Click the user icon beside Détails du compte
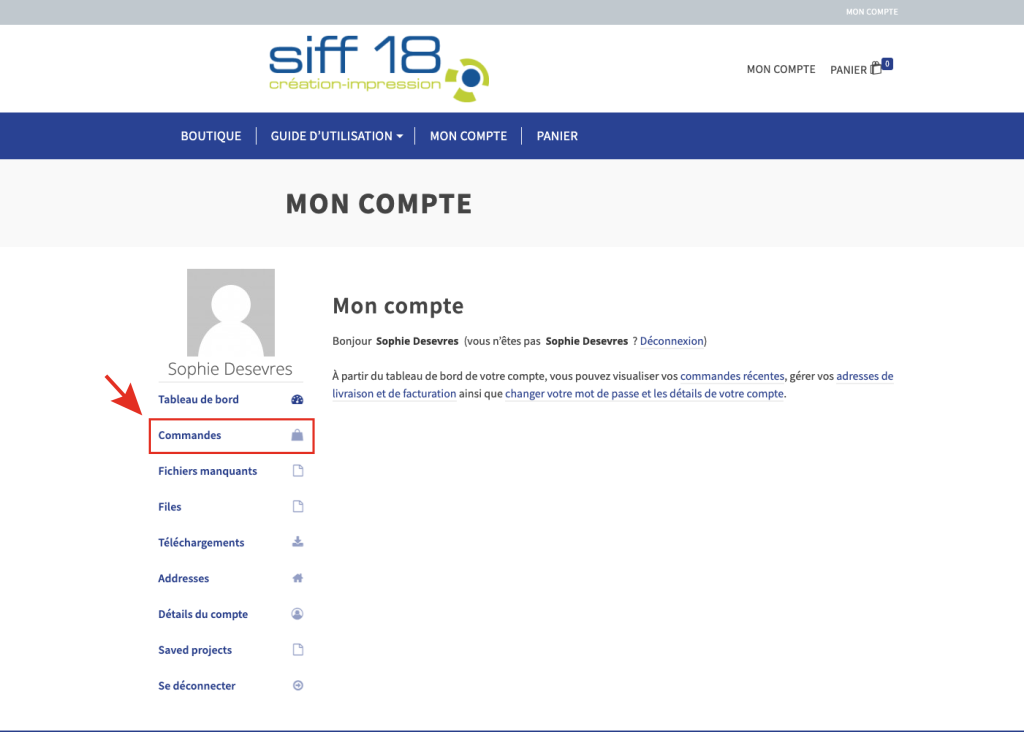Image resolution: width=1024 pixels, height=732 pixels. coord(297,614)
